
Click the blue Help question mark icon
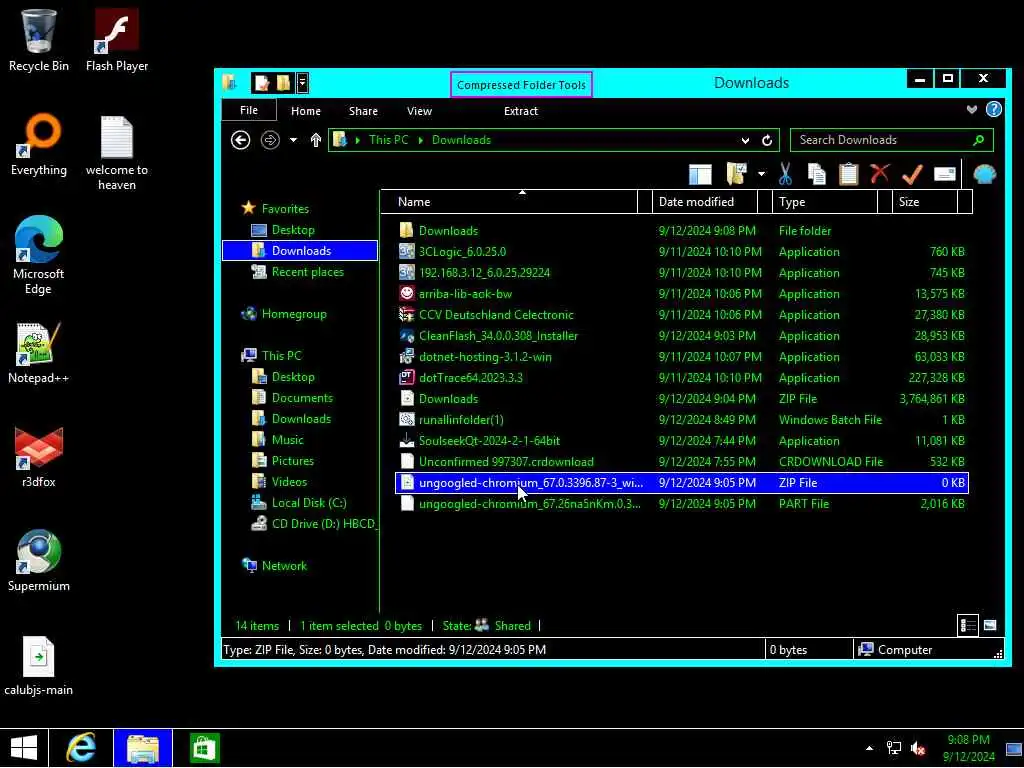(993, 110)
